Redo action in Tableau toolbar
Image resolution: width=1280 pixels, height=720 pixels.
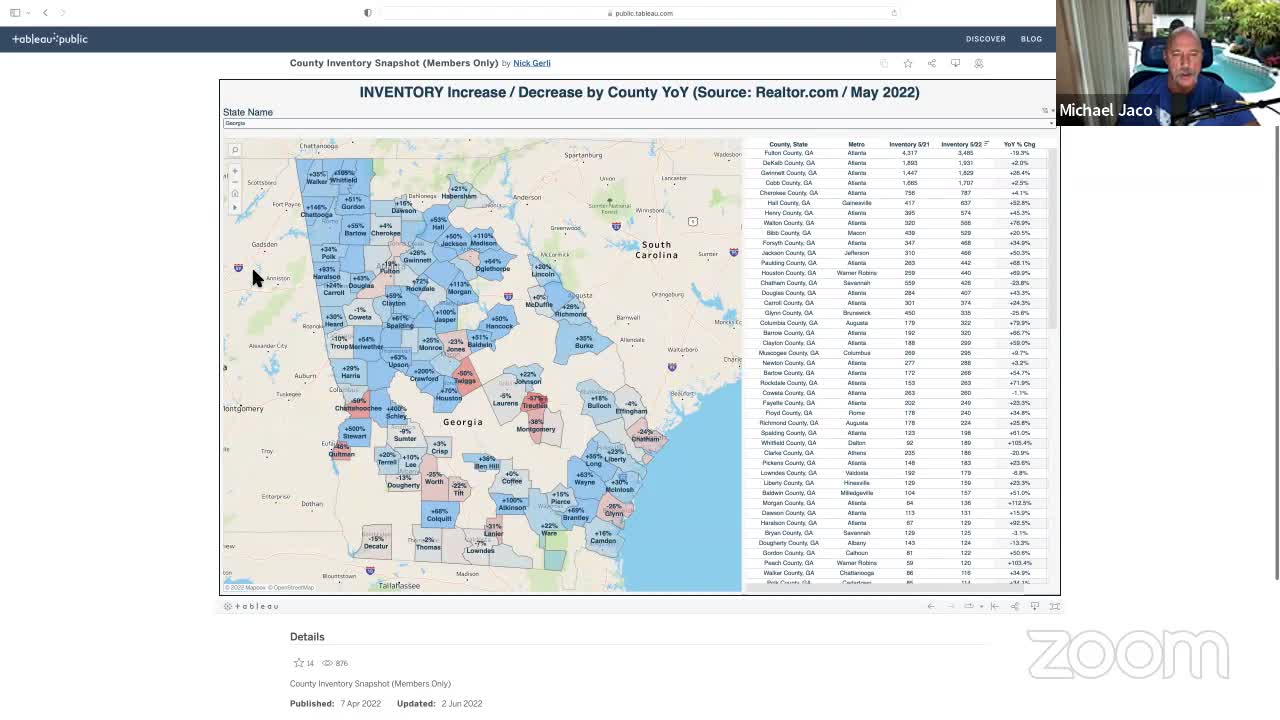(950, 606)
